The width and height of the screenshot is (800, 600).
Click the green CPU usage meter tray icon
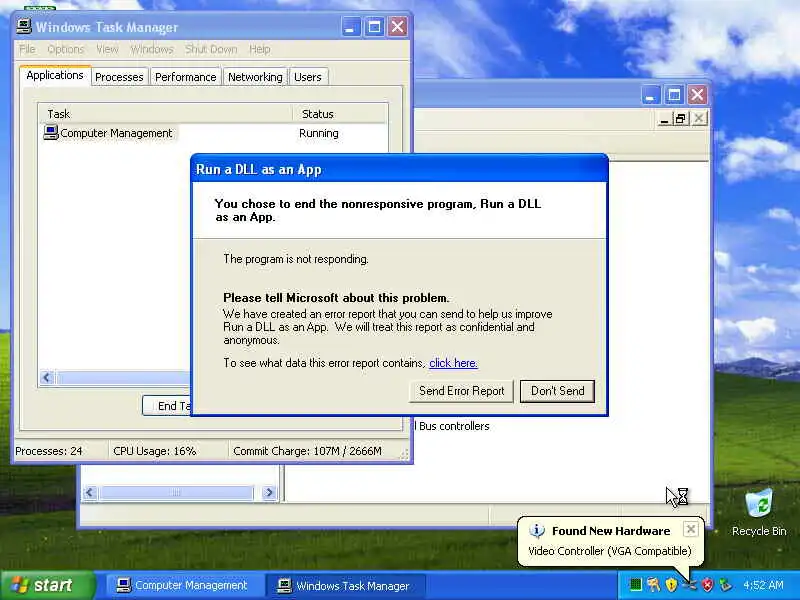[x=635, y=585]
